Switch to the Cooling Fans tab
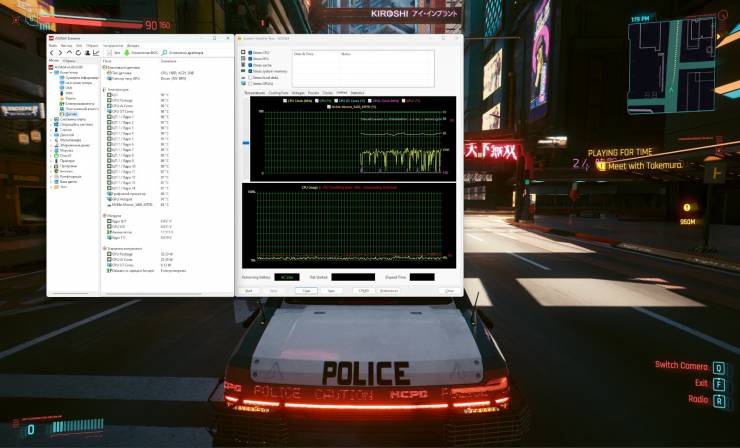The height and width of the screenshot is (448, 740). tap(278, 93)
